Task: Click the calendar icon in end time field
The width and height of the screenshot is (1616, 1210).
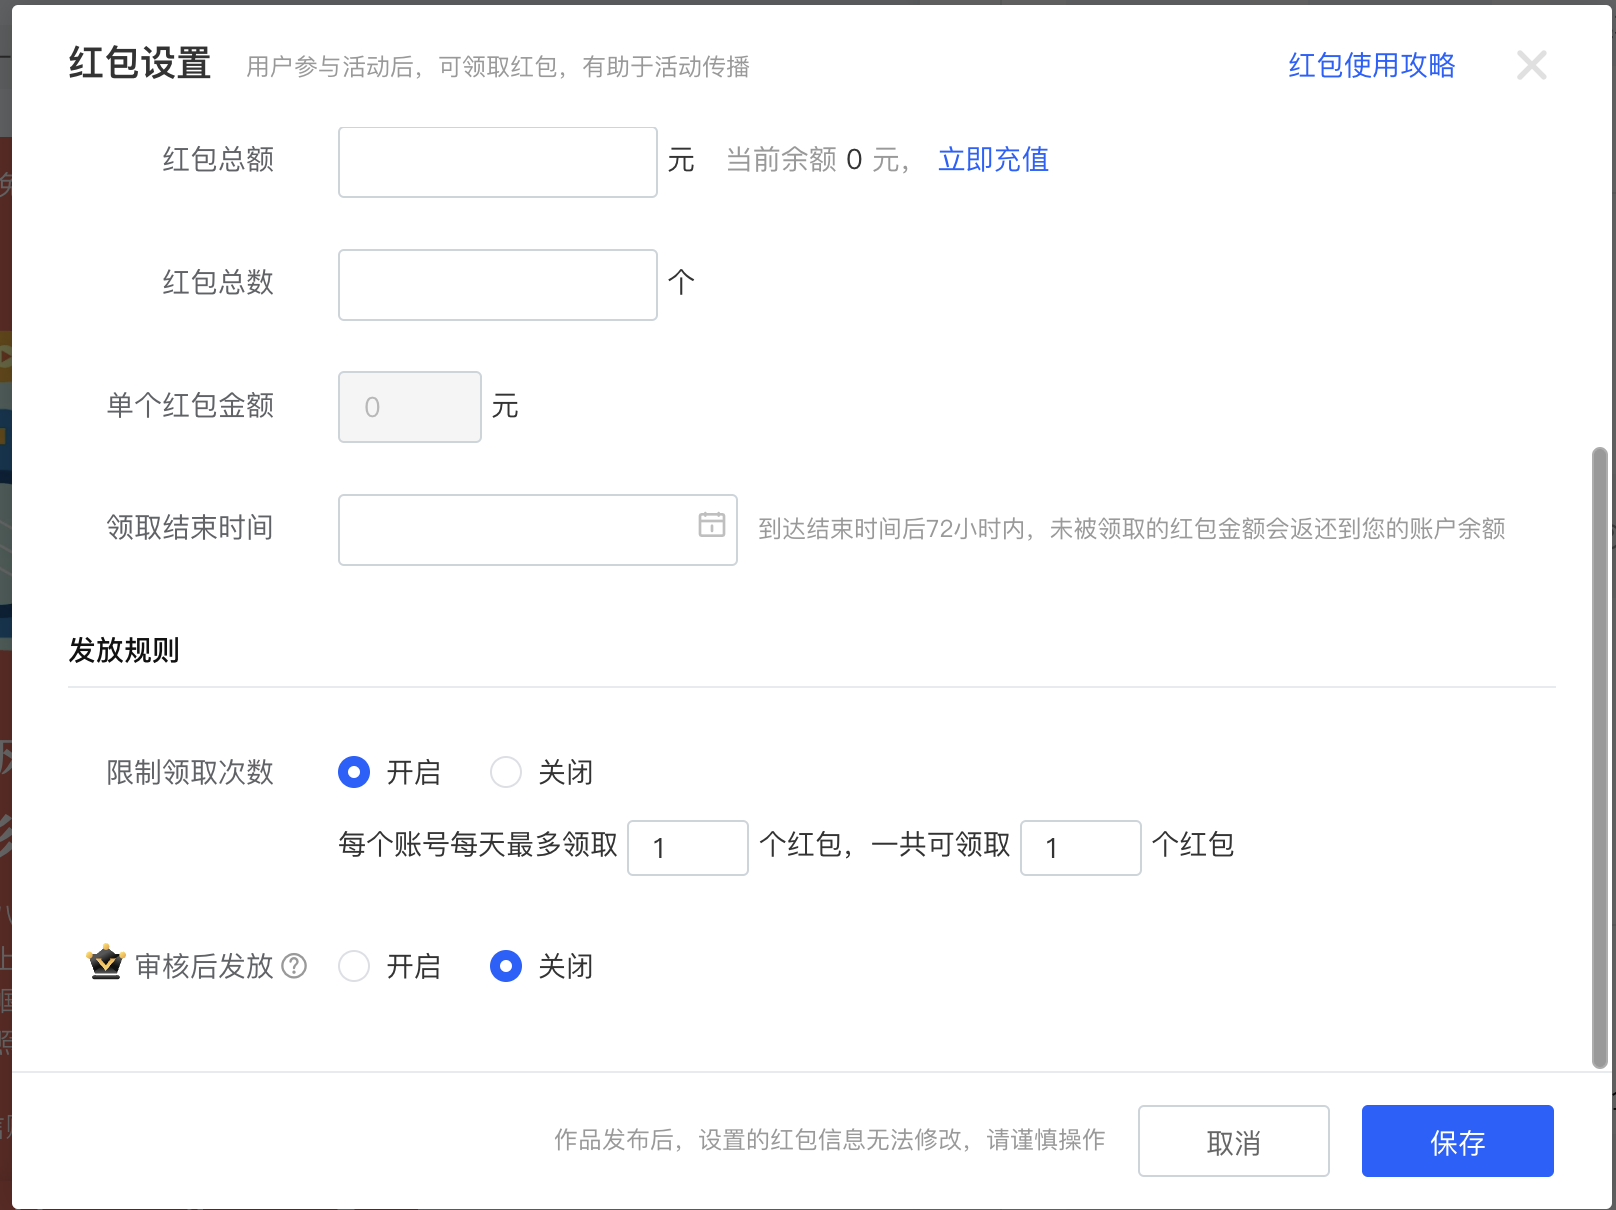Action: pyautogui.click(x=711, y=525)
